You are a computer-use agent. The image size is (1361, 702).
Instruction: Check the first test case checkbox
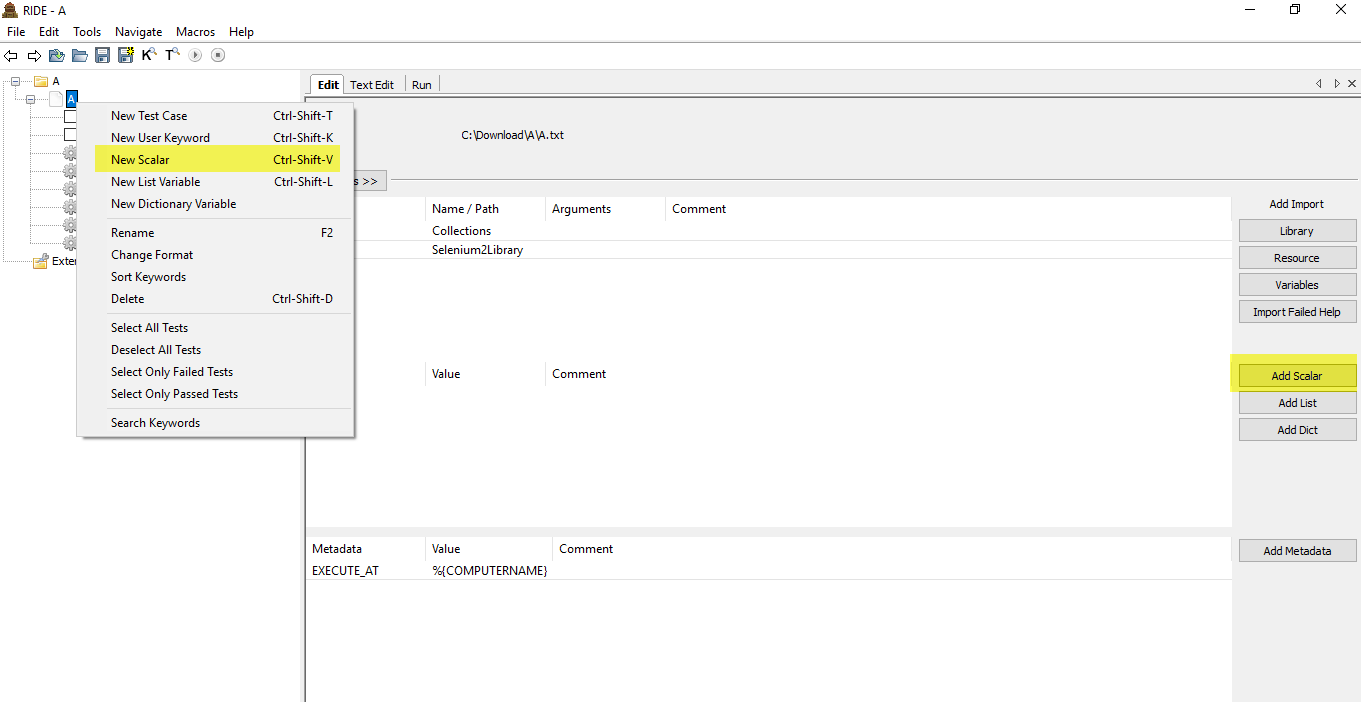click(x=70, y=116)
